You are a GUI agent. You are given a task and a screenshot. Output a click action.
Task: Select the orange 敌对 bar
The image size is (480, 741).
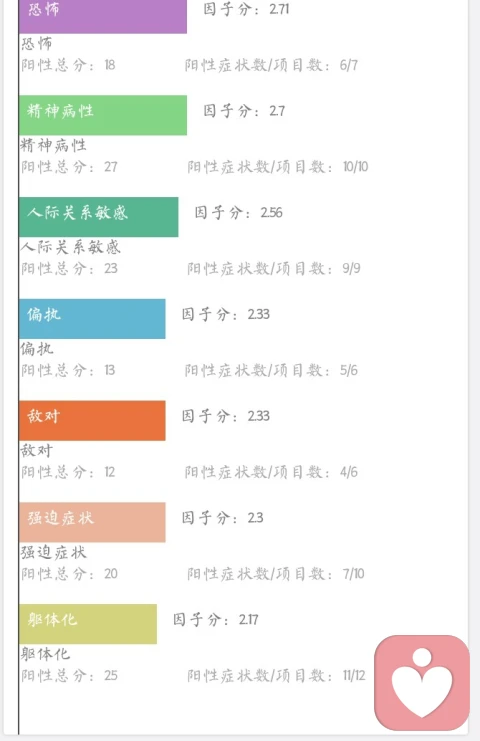92,421
